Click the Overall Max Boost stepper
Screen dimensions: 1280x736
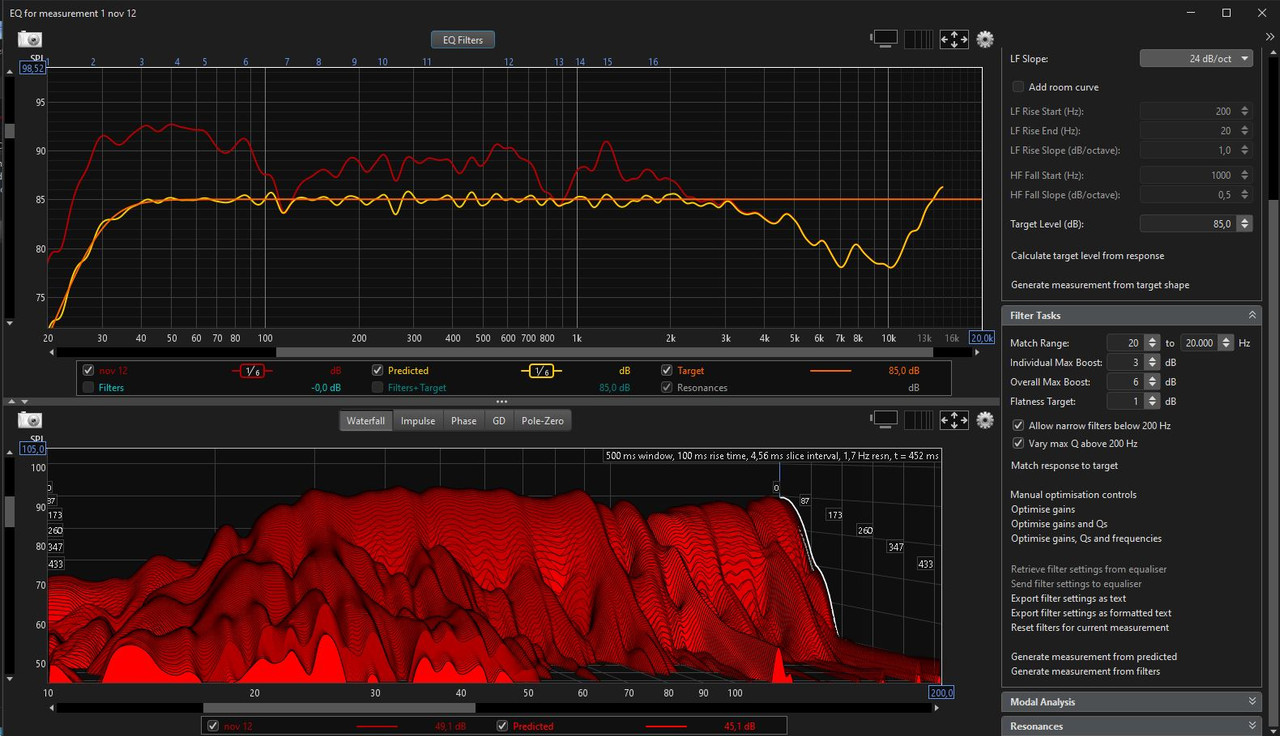click(x=1152, y=382)
